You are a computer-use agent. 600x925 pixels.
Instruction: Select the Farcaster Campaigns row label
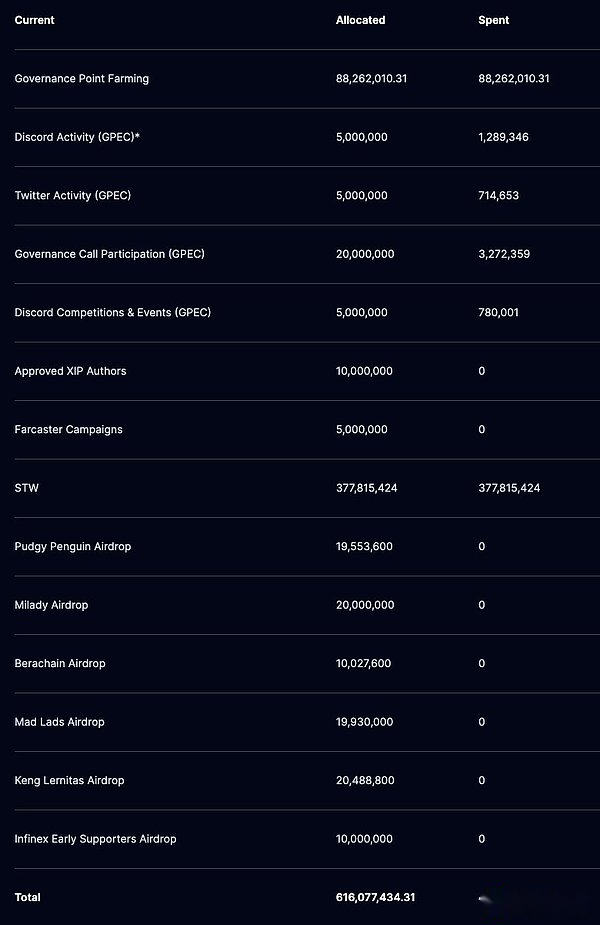(68, 429)
